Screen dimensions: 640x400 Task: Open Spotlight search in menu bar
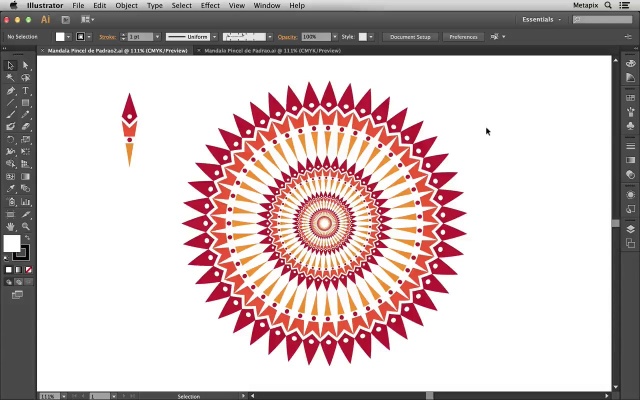608,5
